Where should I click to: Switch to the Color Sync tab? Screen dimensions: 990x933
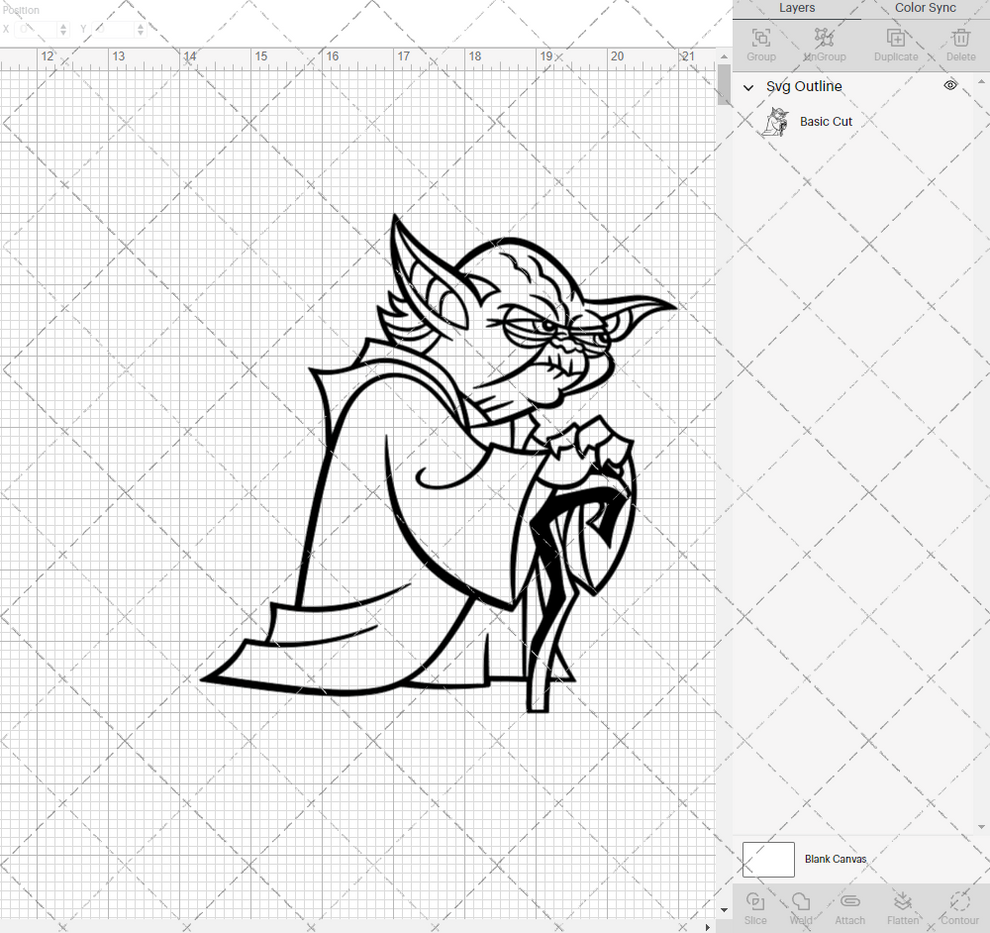pyautogui.click(x=924, y=8)
